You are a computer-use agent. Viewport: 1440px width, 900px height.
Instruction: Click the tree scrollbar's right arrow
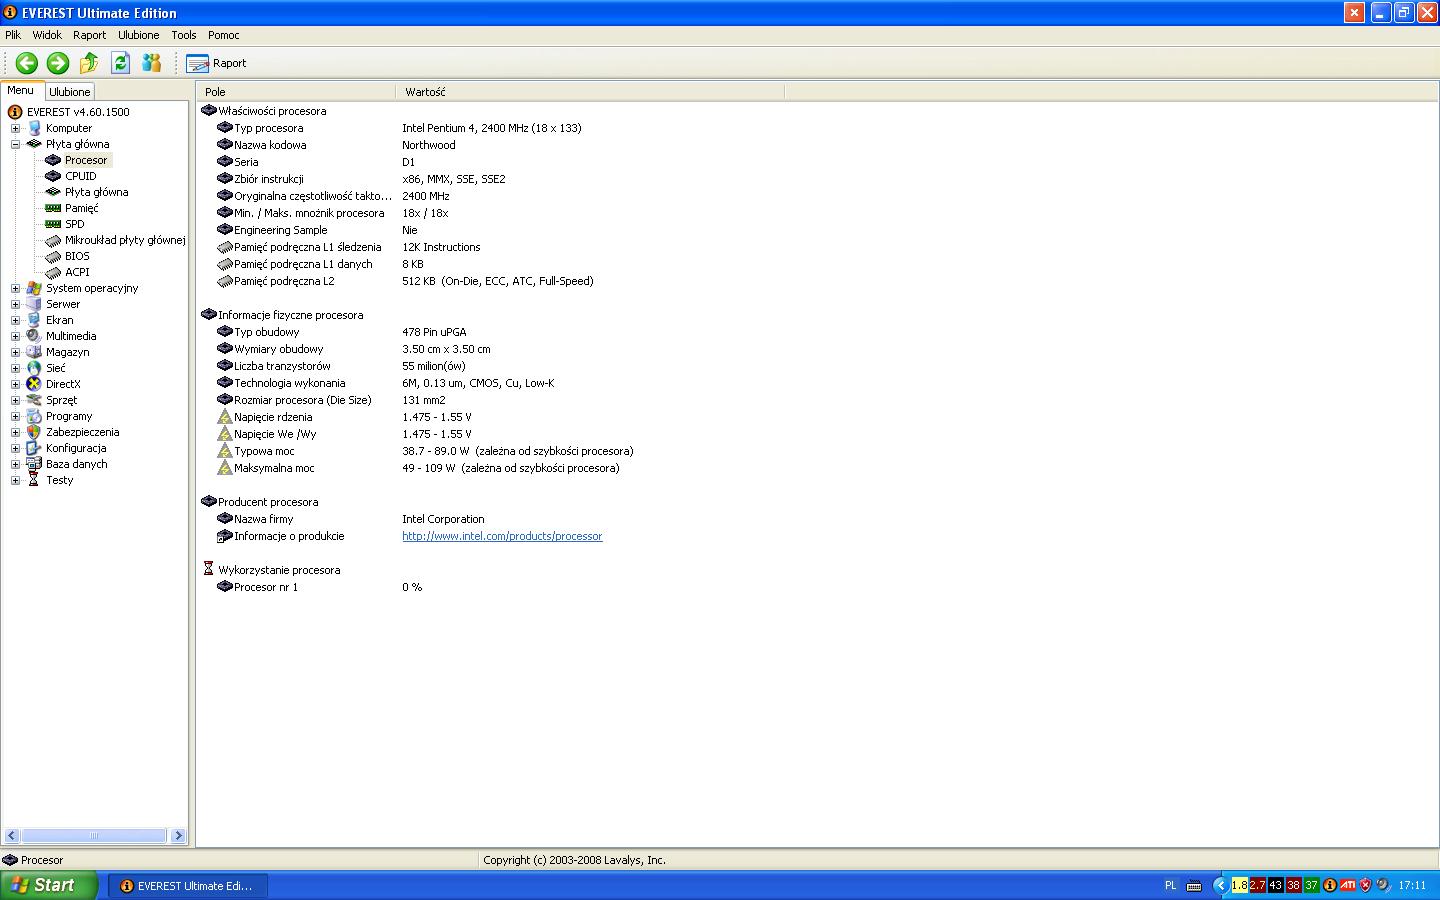(179, 836)
